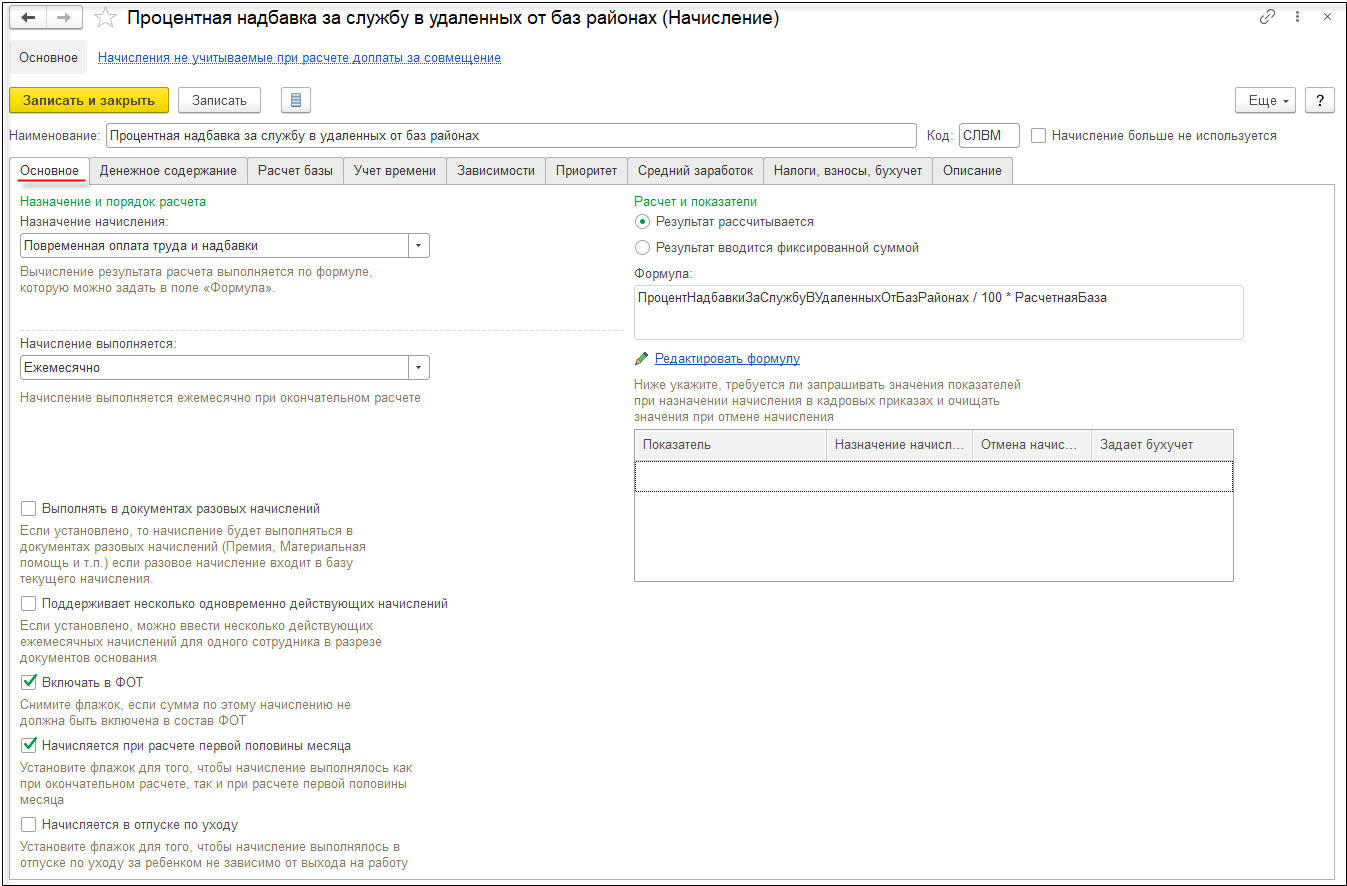
Task: Click the Отмена начис... column header
Action: [x=1032, y=444]
